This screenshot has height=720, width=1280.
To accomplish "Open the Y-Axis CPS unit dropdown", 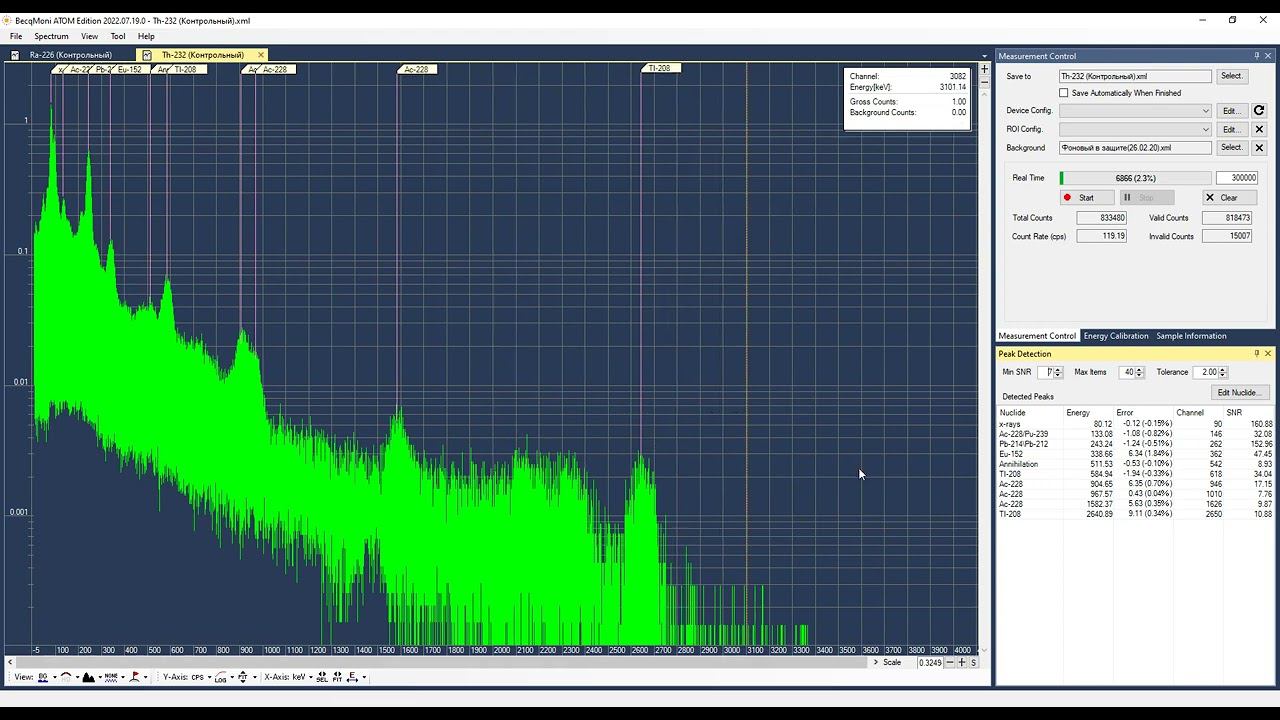I will tap(201, 677).
